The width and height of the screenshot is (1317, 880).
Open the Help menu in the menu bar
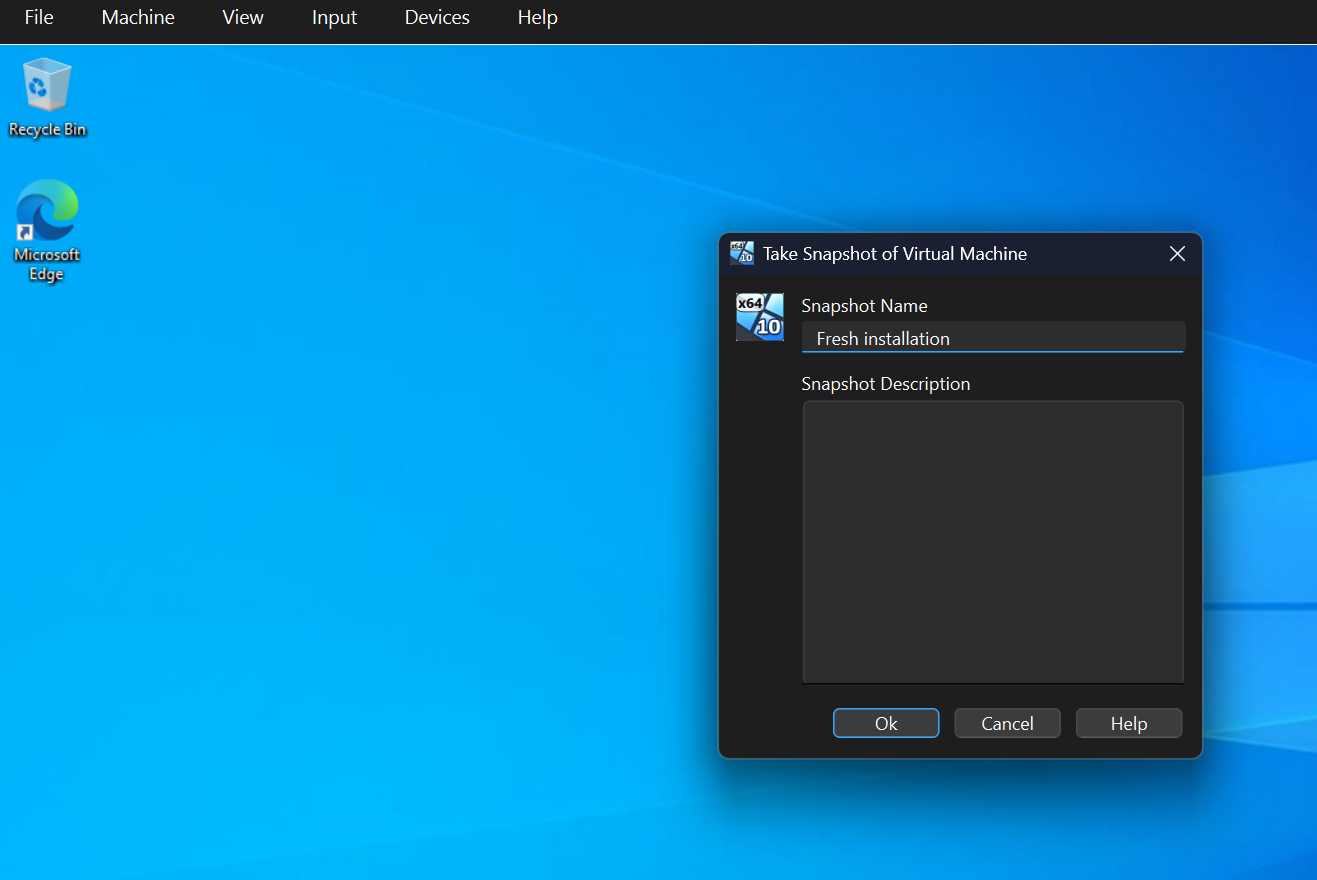click(537, 18)
